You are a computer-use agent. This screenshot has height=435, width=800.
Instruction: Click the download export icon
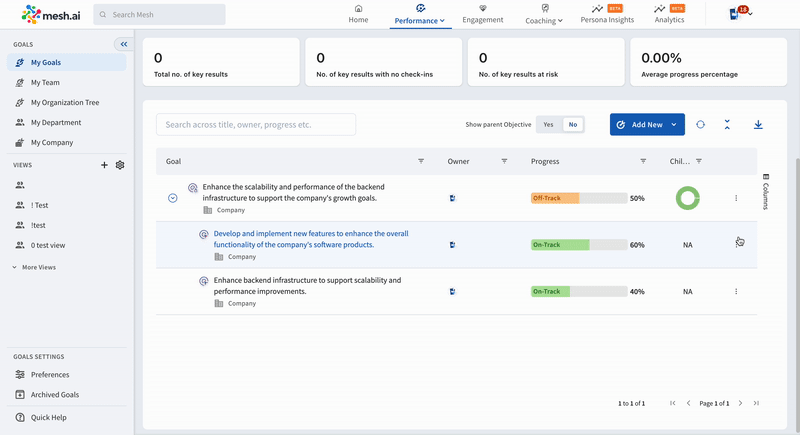click(757, 125)
